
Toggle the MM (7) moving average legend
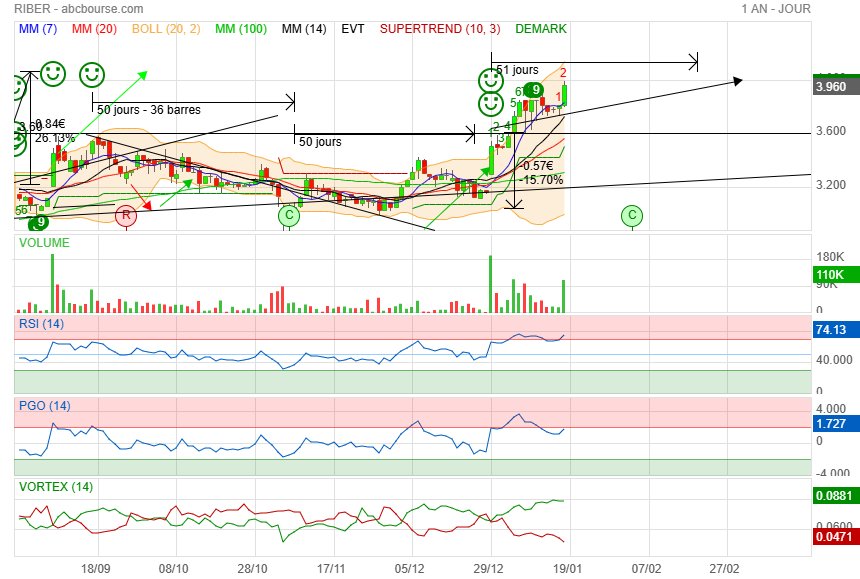pyautogui.click(x=38, y=30)
